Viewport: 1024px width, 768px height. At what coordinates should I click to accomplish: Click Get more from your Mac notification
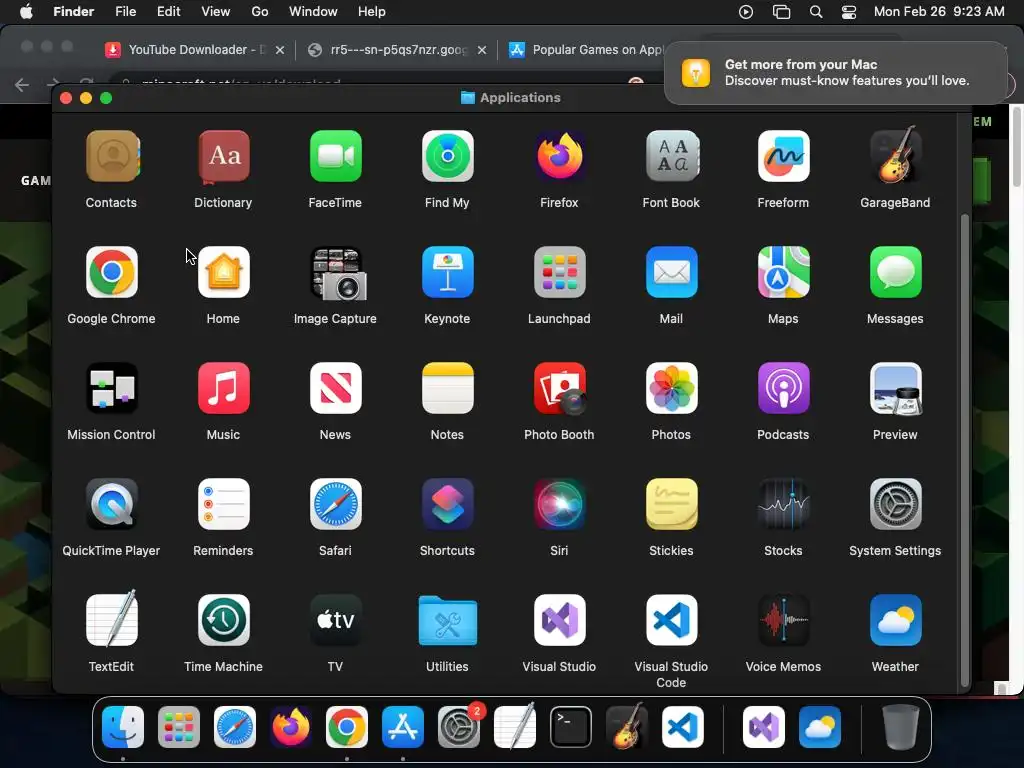coord(836,72)
